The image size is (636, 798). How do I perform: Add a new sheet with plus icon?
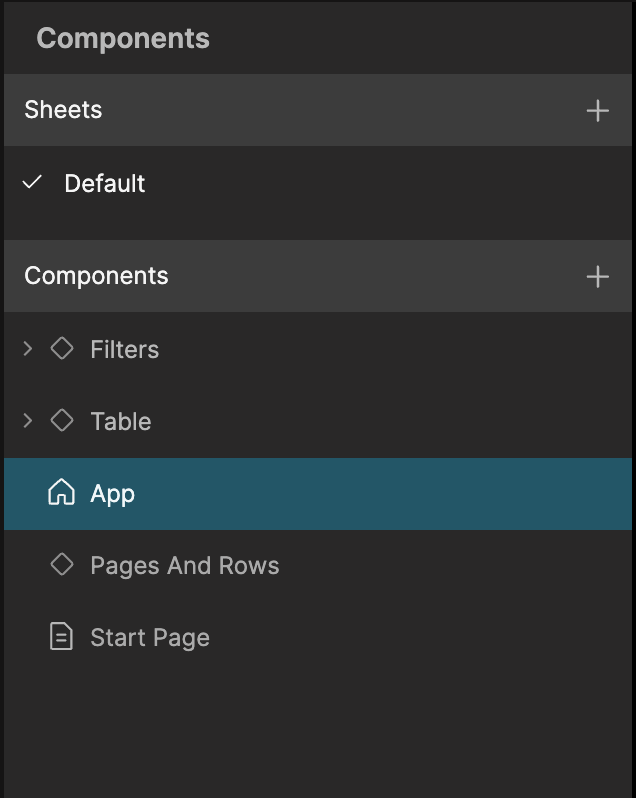click(x=597, y=110)
